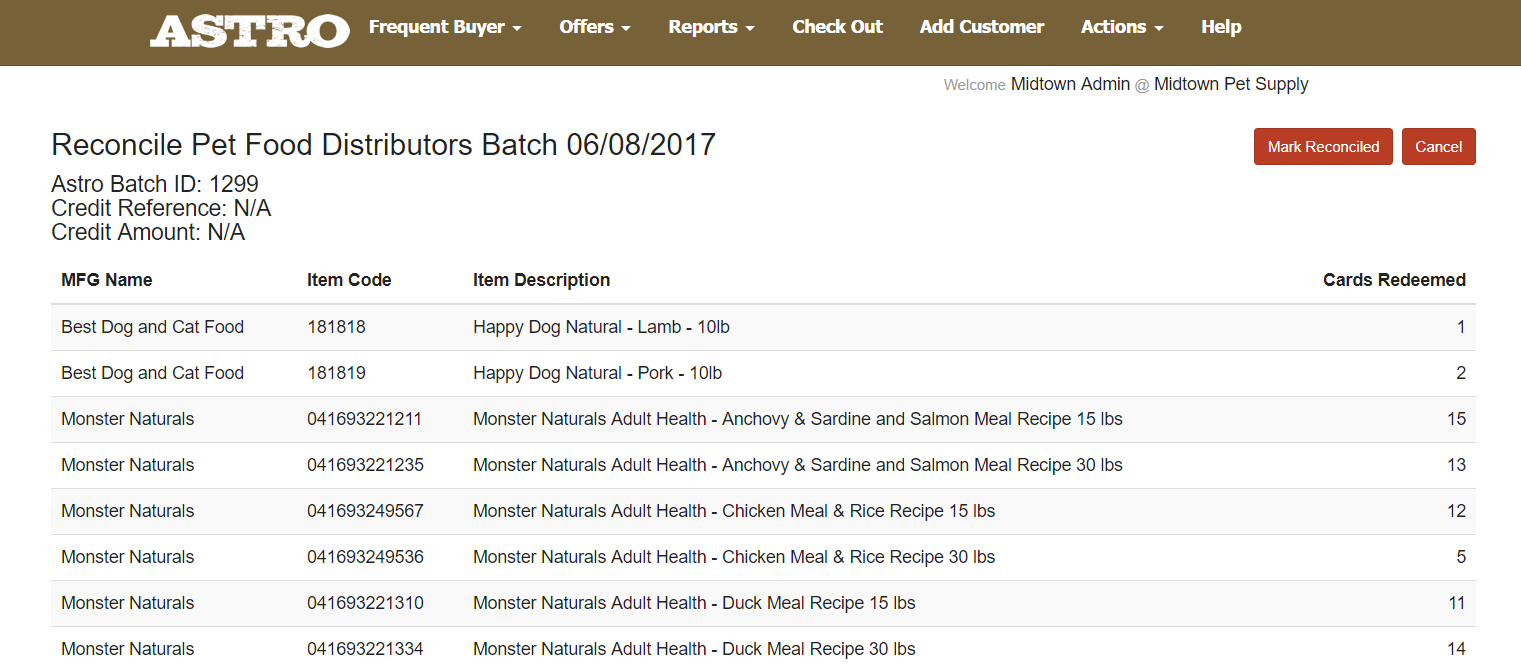Click Happy Dog Natural - Pork - 10lb

click(x=597, y=373)
